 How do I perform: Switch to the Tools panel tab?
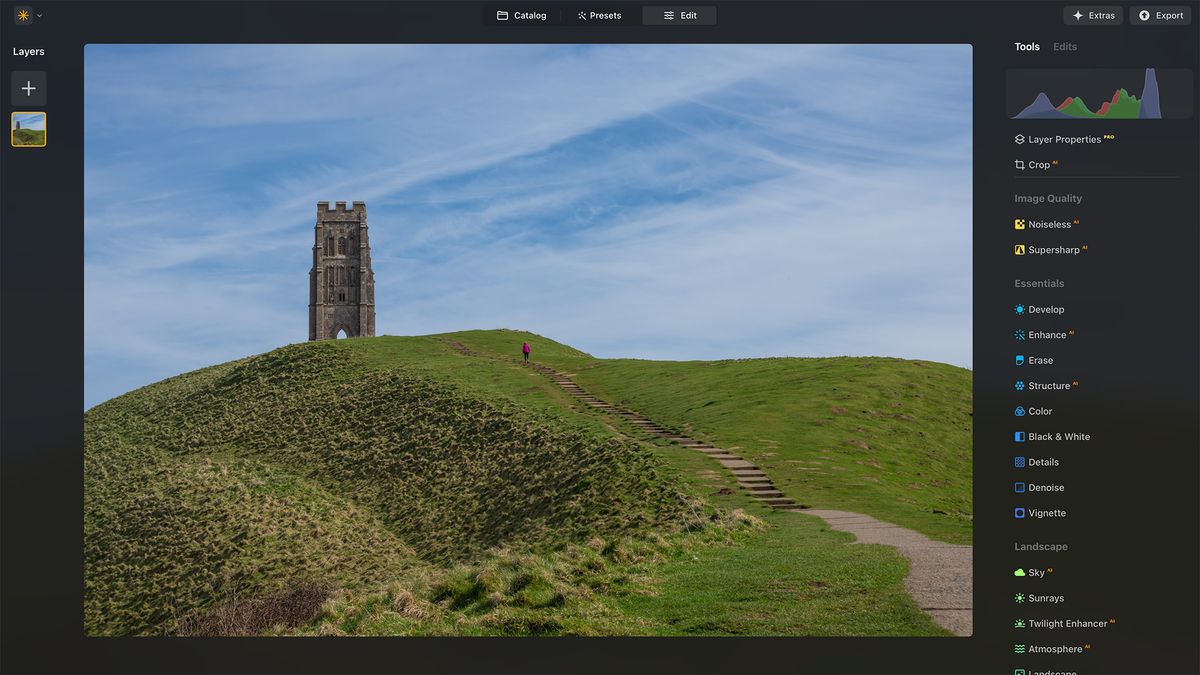coord(1027,47)
